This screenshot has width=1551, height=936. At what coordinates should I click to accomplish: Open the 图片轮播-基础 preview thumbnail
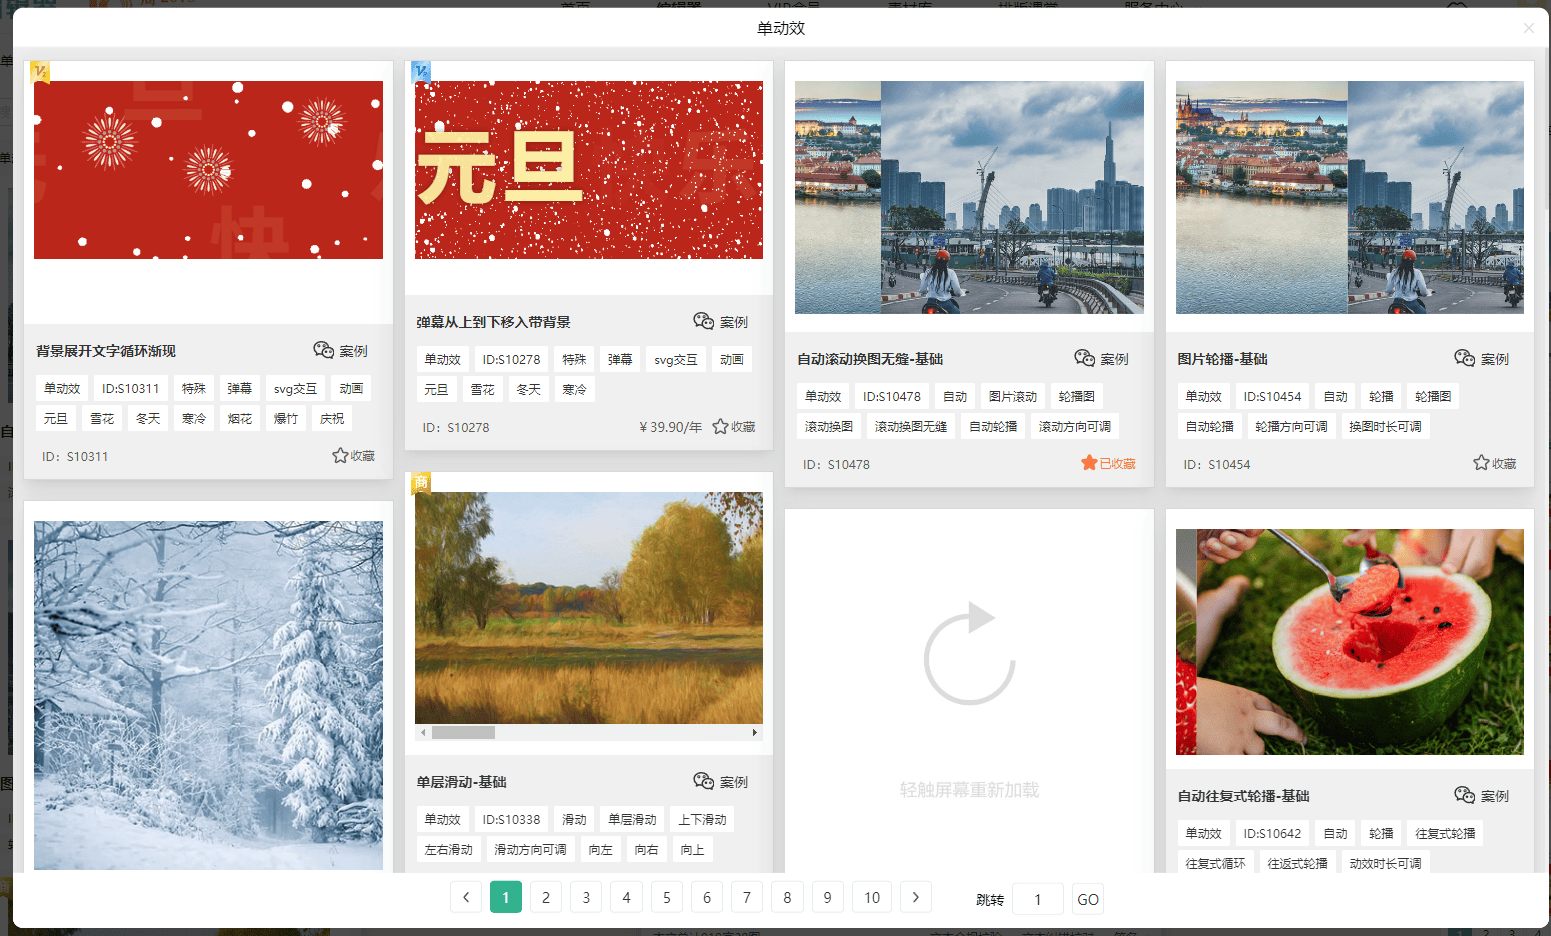point(1350,197)
